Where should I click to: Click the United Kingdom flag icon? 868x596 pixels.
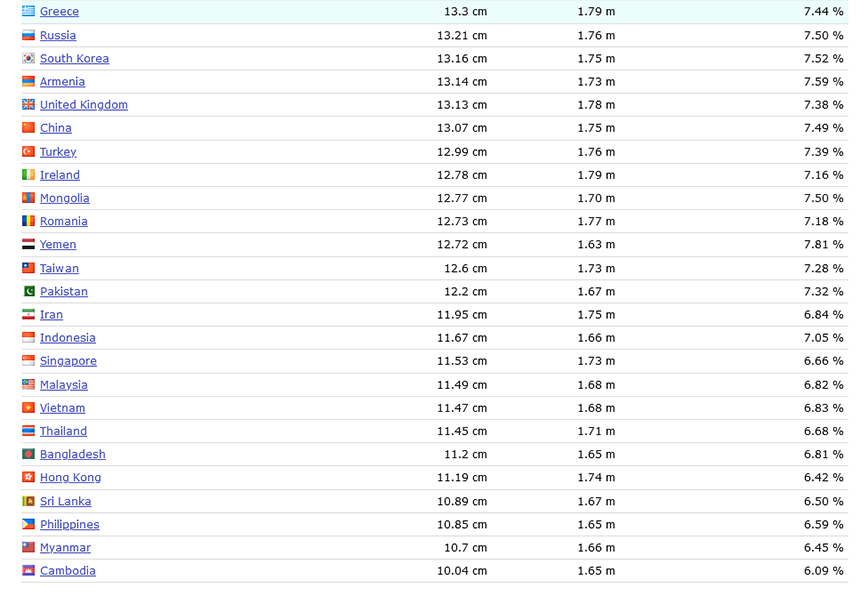tap(28, 104)
